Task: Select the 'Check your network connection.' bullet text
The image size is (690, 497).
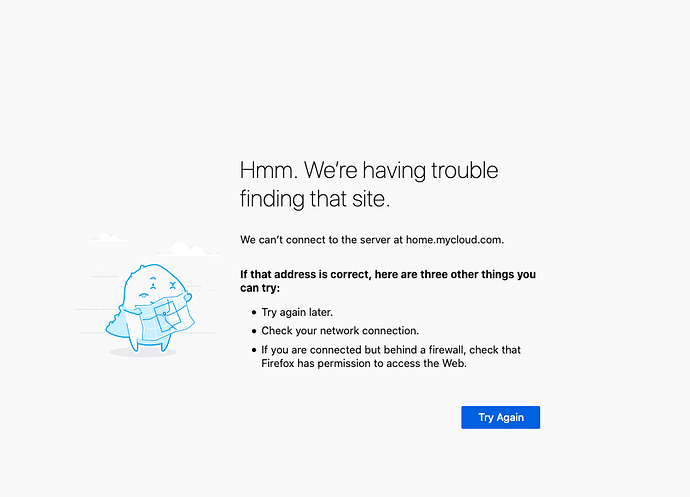Action: pyautogui.click(x=340, y=331)
